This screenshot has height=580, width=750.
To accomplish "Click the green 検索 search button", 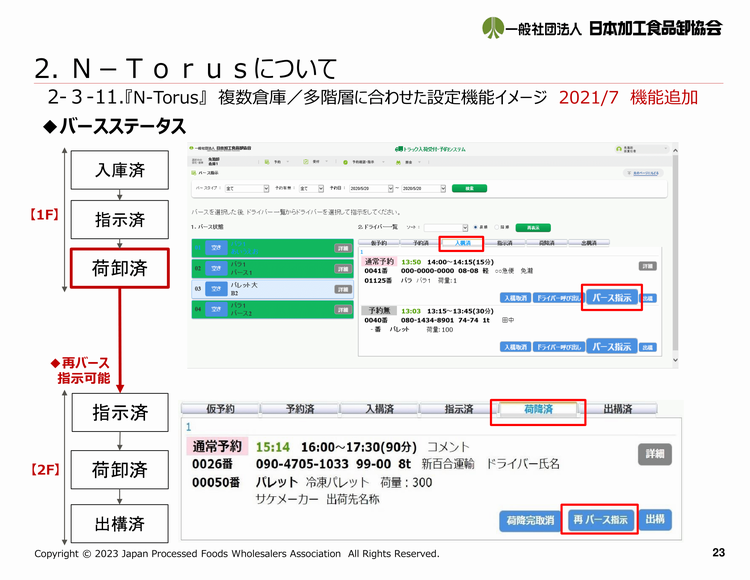I will [469, 188].
